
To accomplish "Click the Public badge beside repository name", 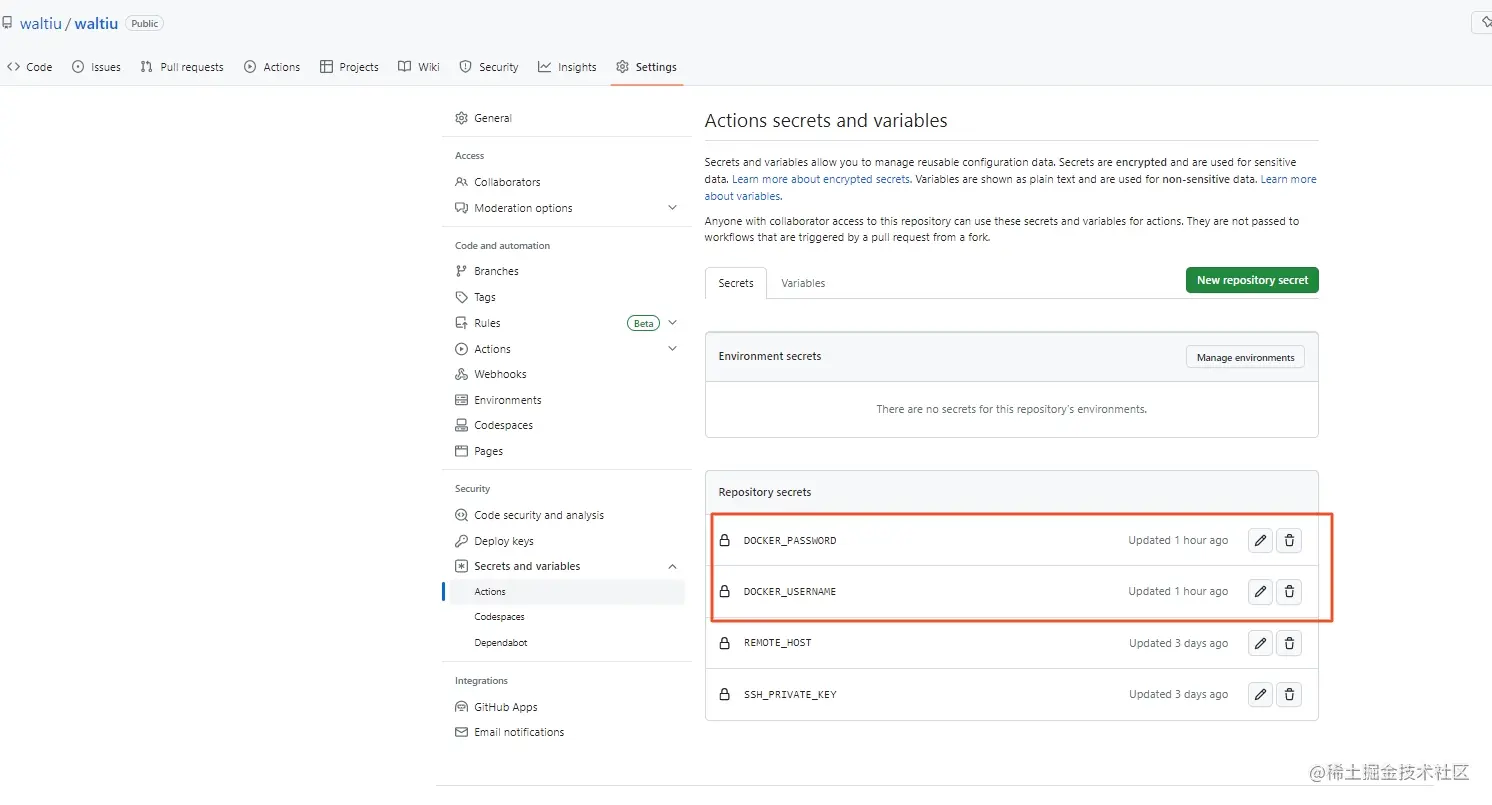I will 145,23.
